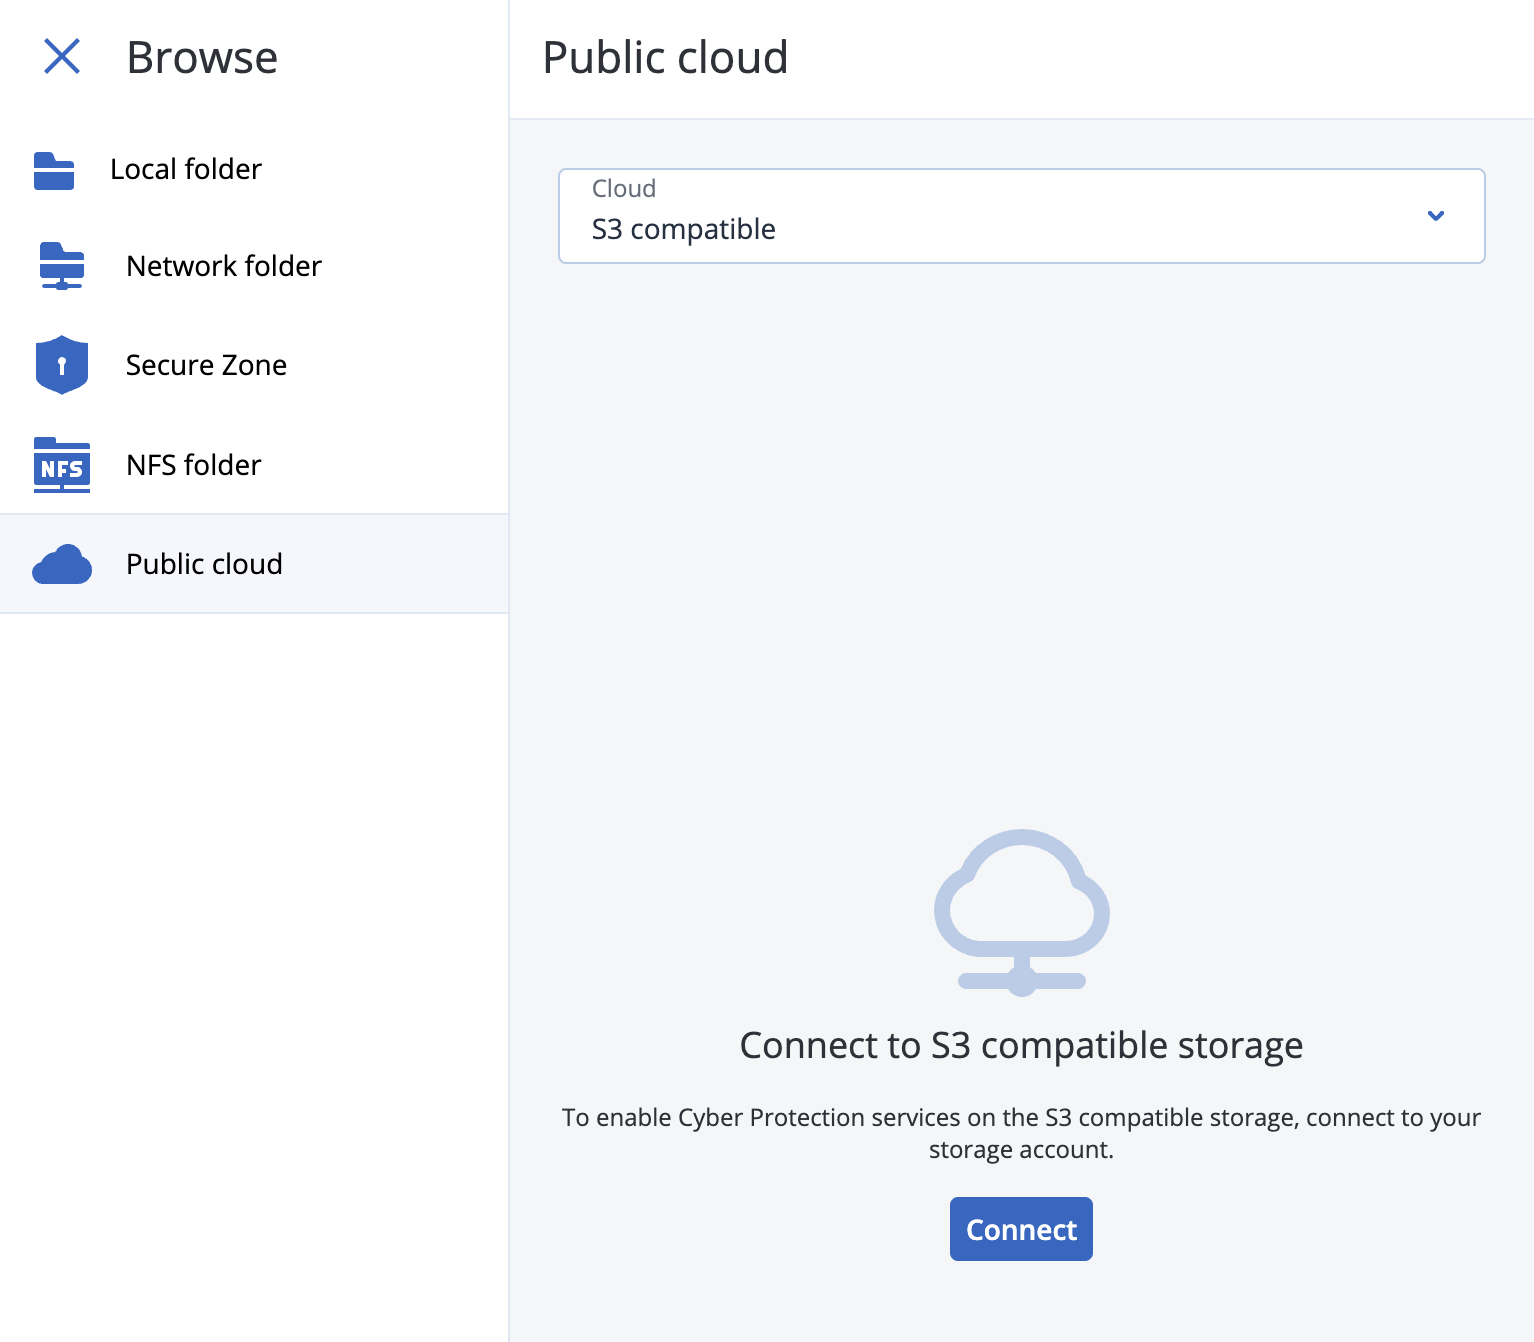Click the NFS folder icon
Image resolution: width=1534 pixels, height=1342 pixels.
pyautogui.click(x=61, y=464)
